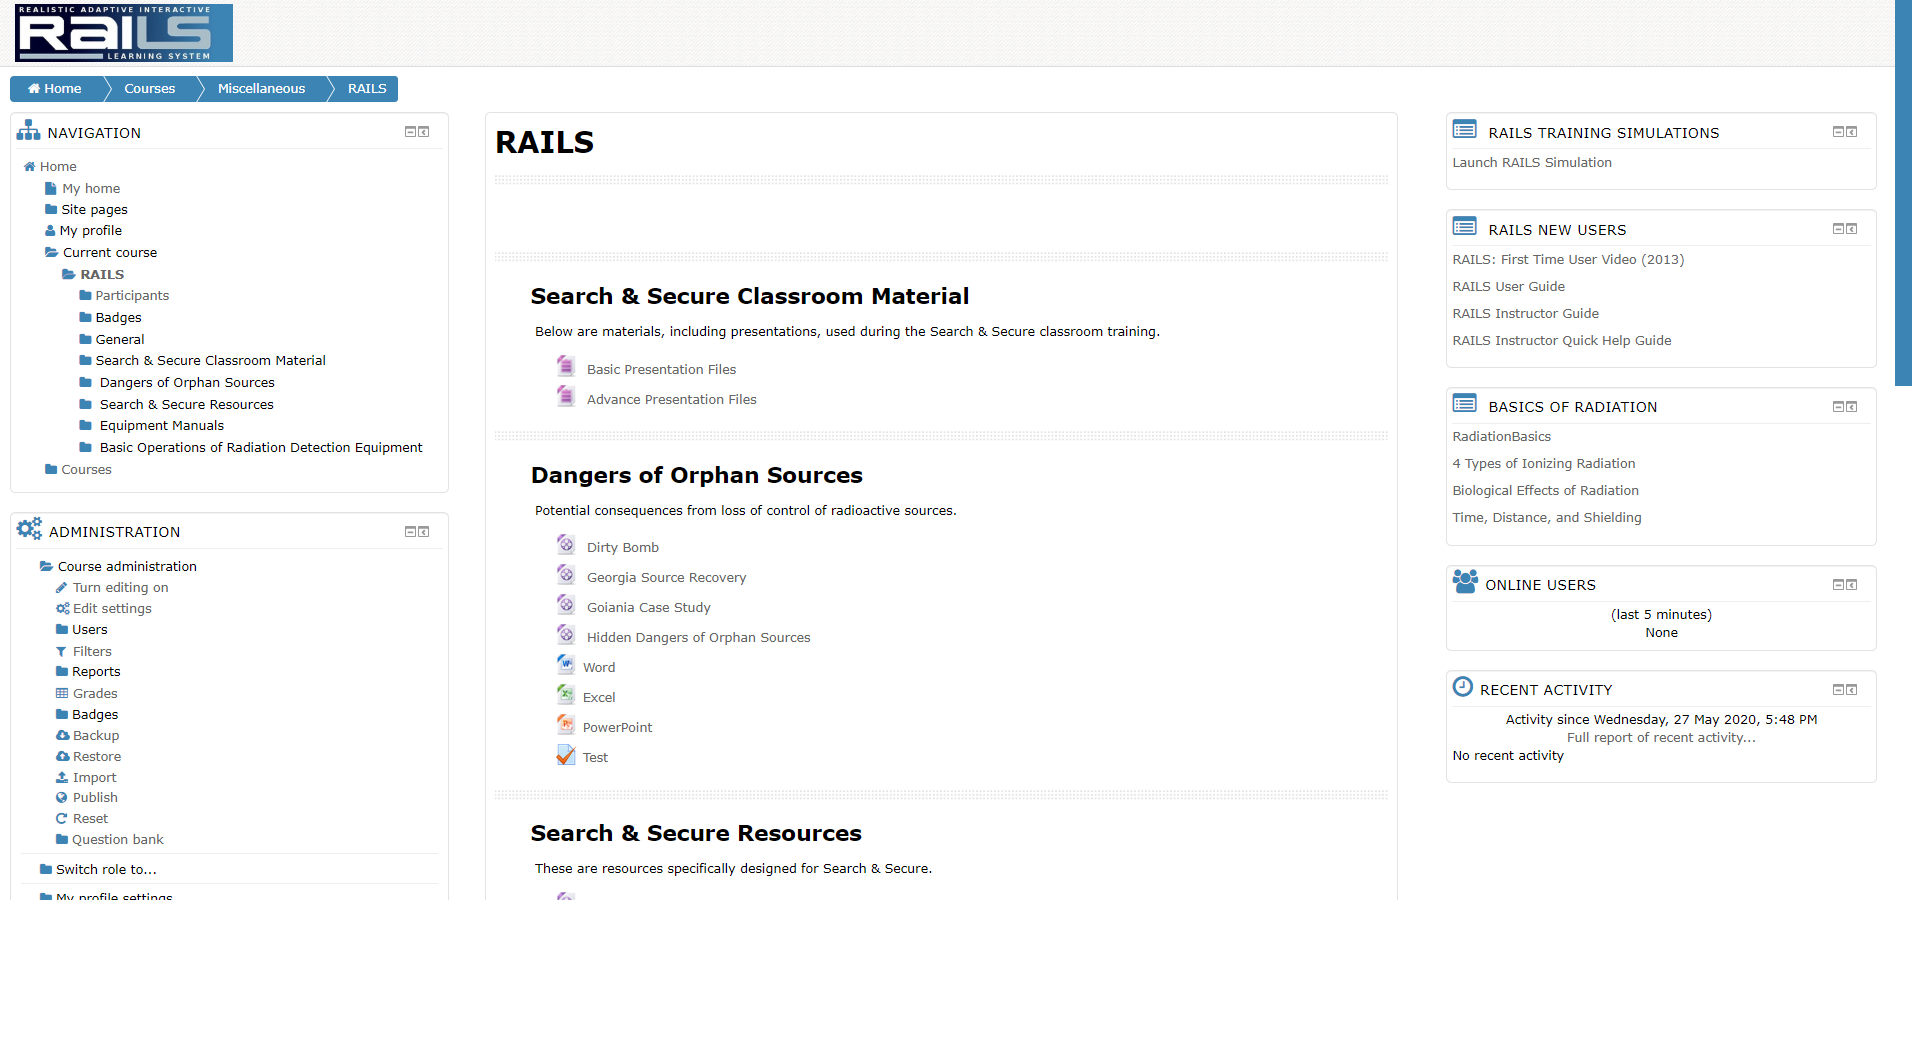Dock the Recent Activity block
Screen dimensions: 1912x1038
tap(1852, 690)
